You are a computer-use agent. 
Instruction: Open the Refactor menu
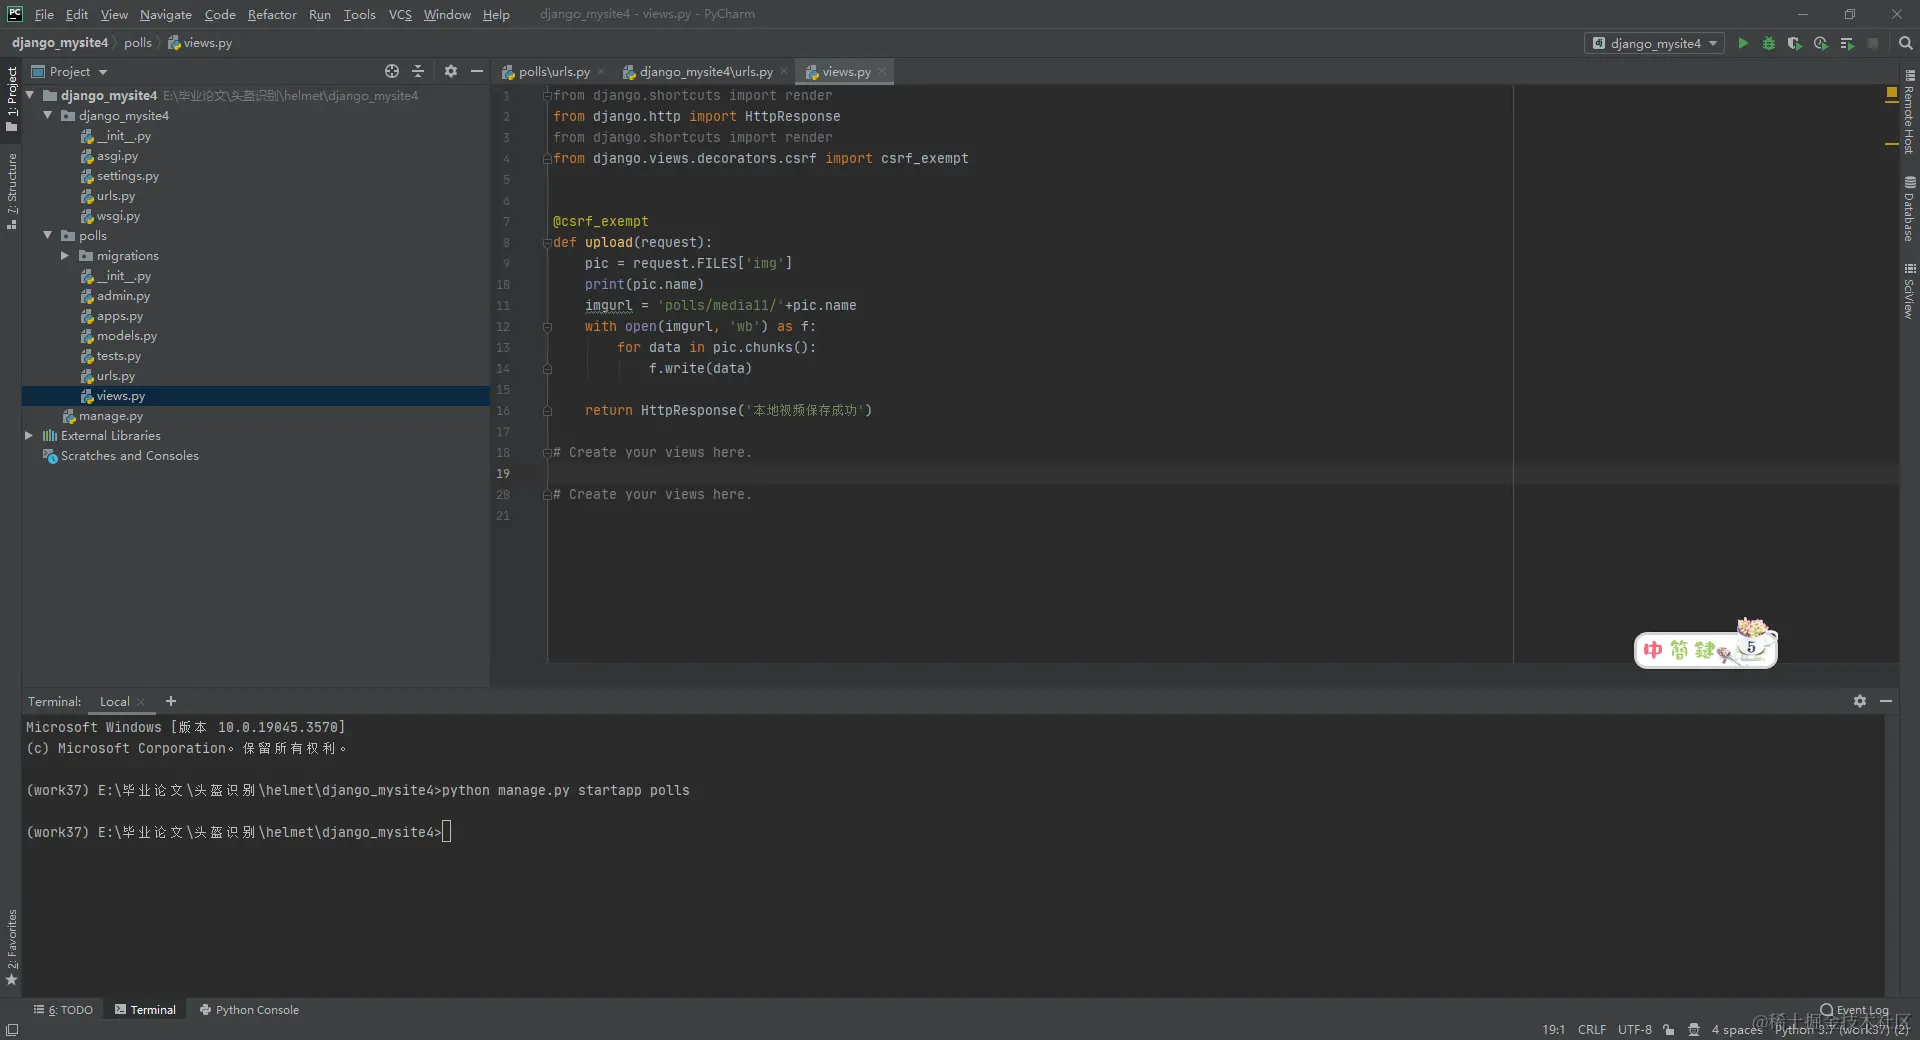point(272,14)
